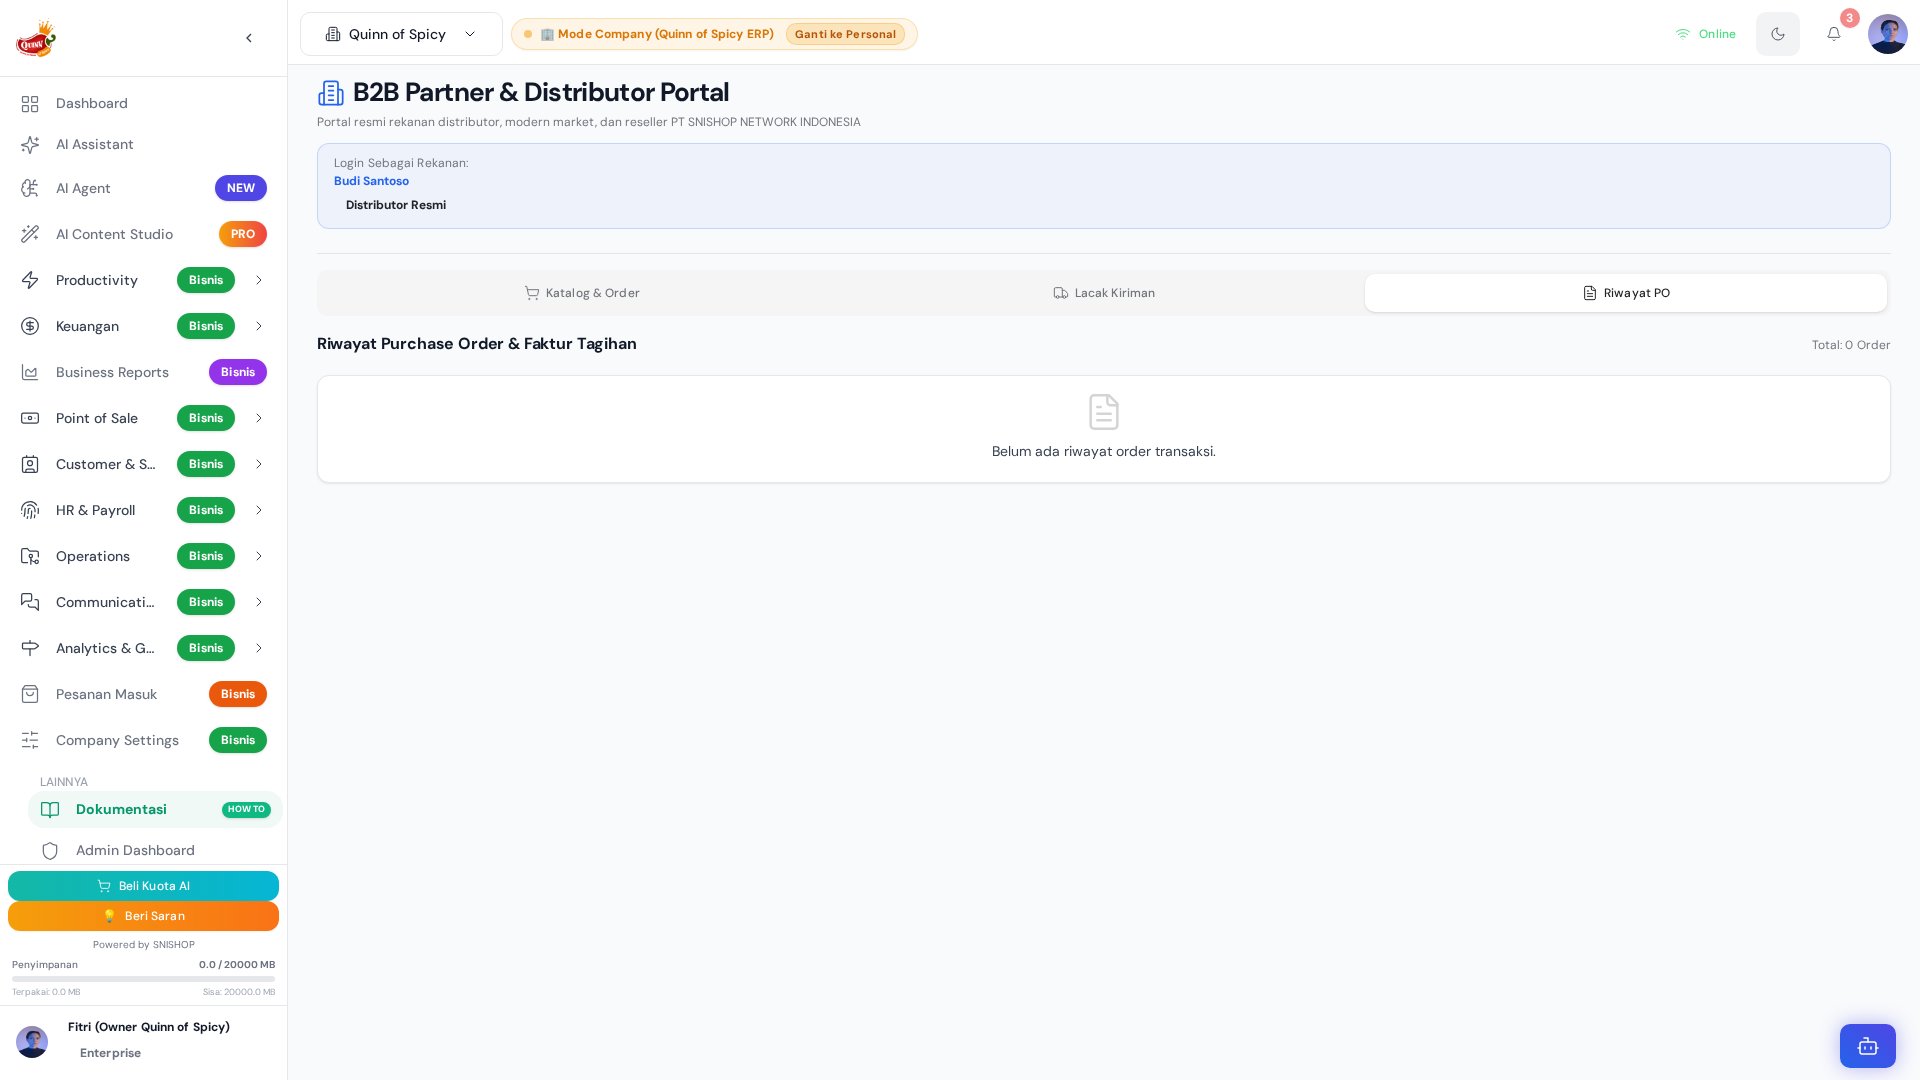The height and width of the screenshot is (1080, 1920).
Task: Expand the Keuangan menu
Action: (143, 326)
